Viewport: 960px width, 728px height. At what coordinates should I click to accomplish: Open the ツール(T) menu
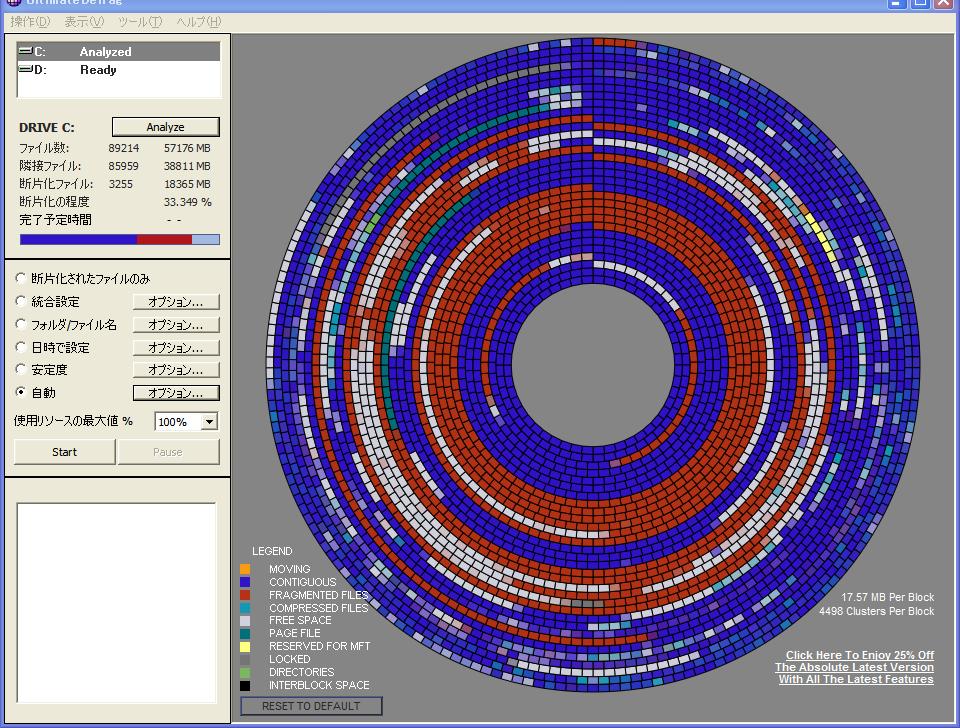(140, 22)
